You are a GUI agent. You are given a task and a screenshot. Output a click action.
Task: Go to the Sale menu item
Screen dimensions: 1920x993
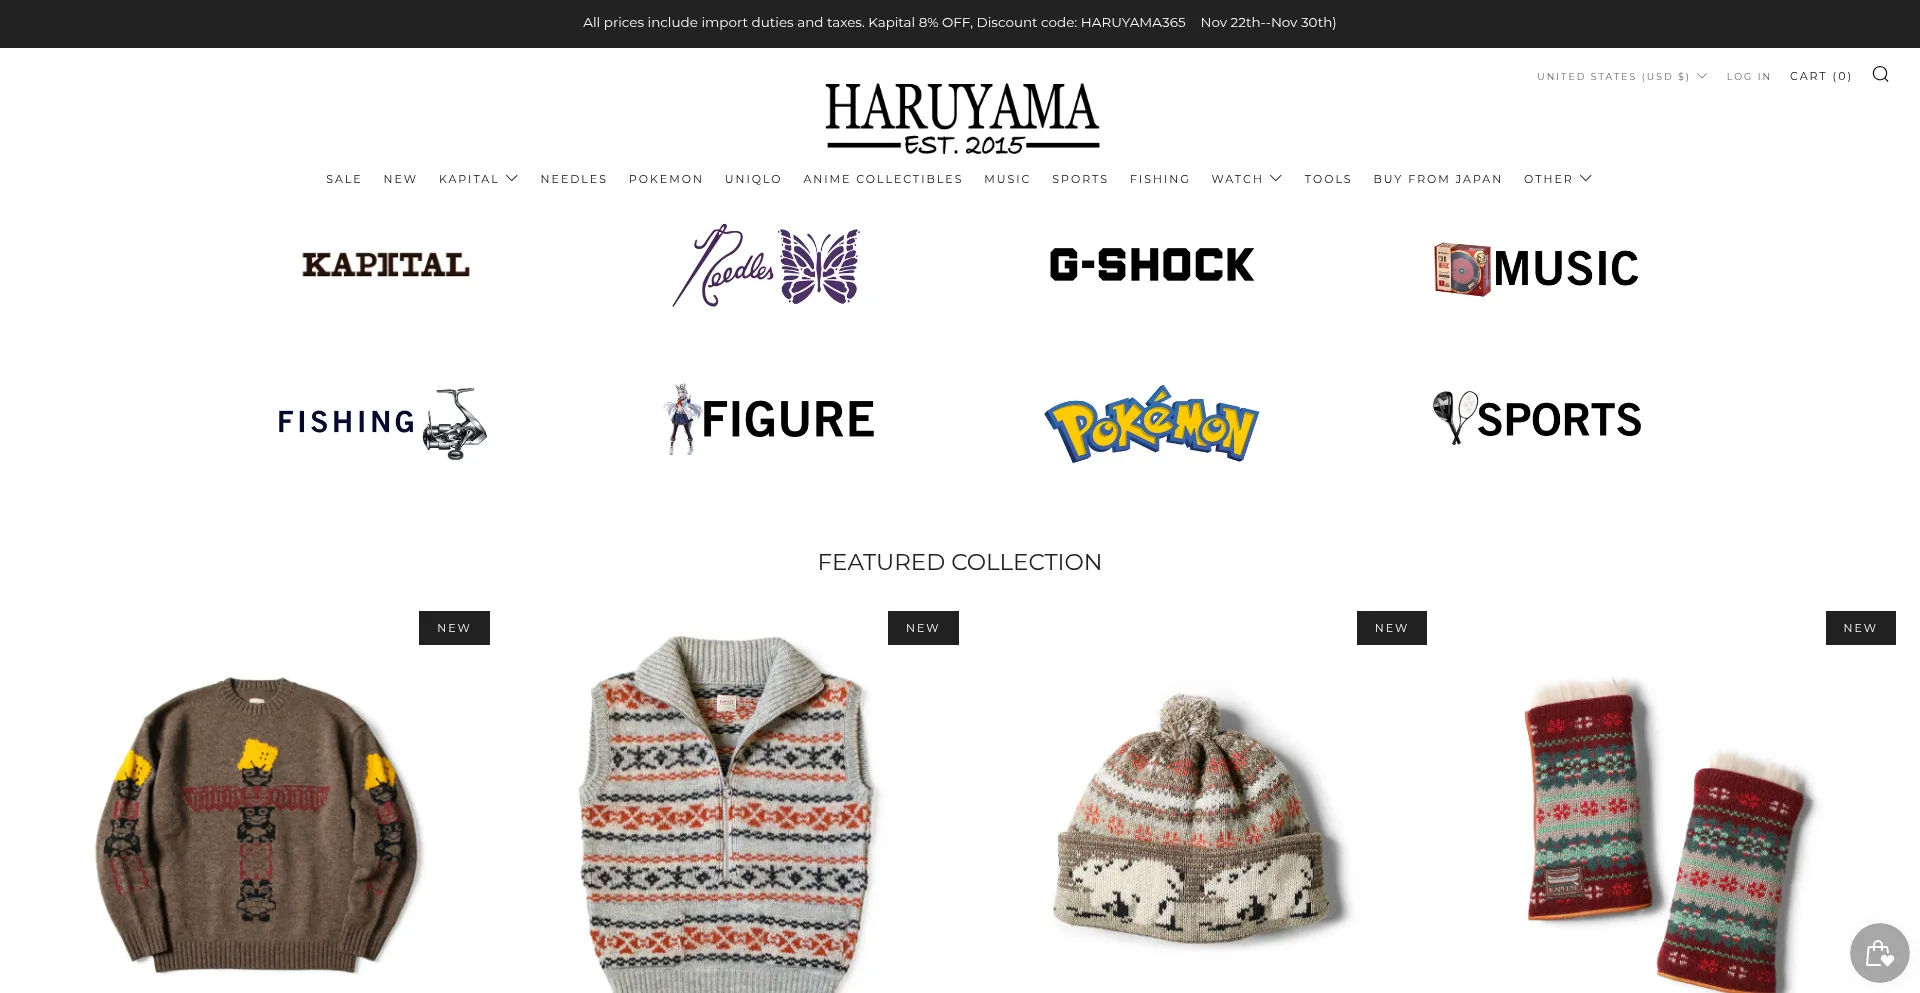point(344,179)
